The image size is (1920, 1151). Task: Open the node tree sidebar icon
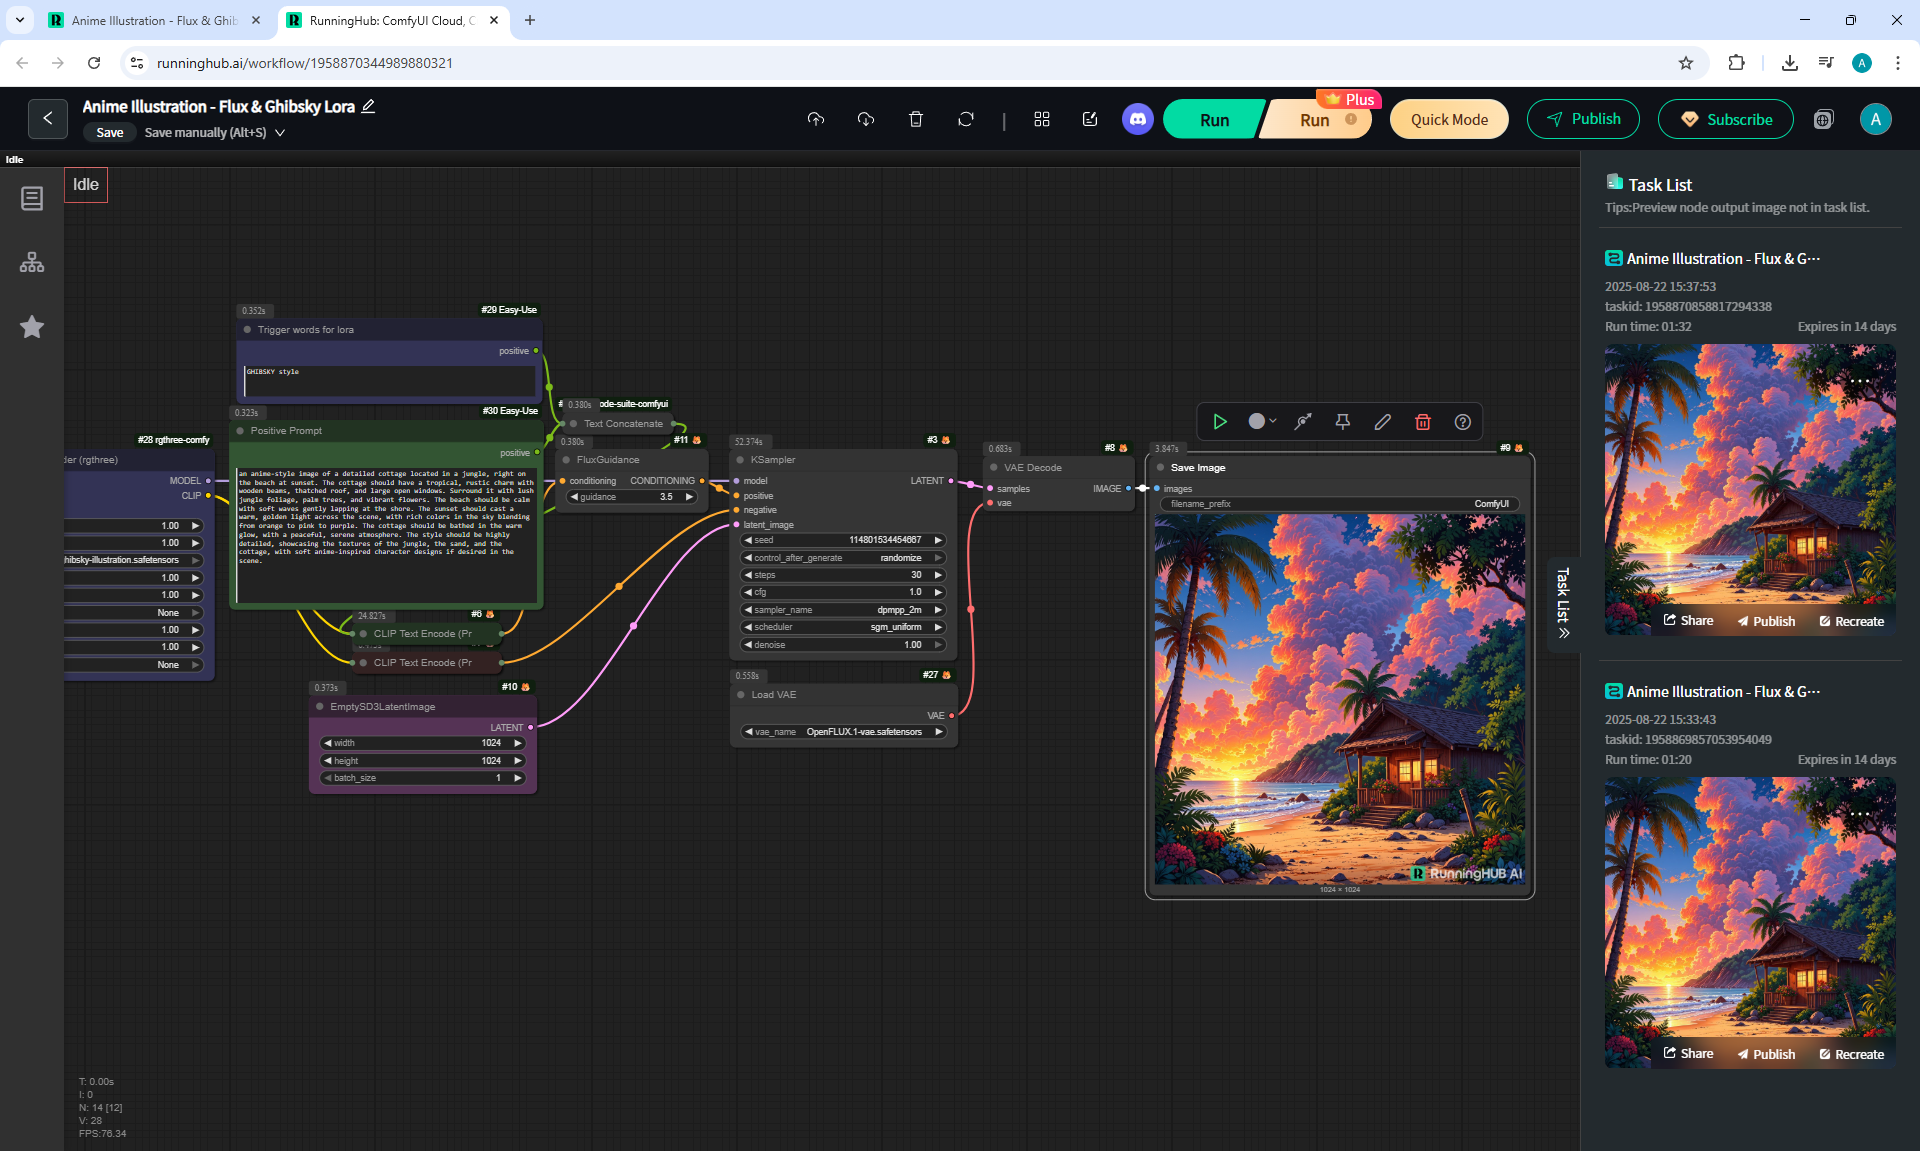point(32,262)
